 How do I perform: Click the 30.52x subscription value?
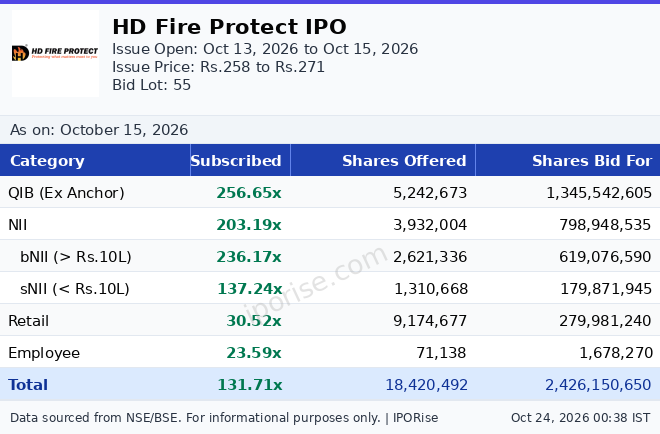click(254, 321)
